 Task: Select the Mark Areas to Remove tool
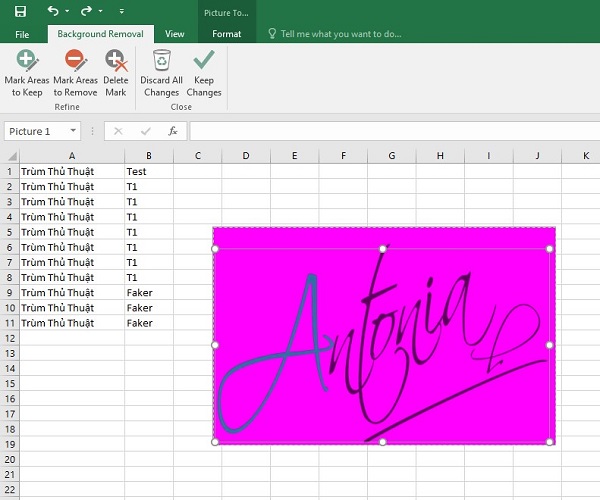click(x=75, y=74)
